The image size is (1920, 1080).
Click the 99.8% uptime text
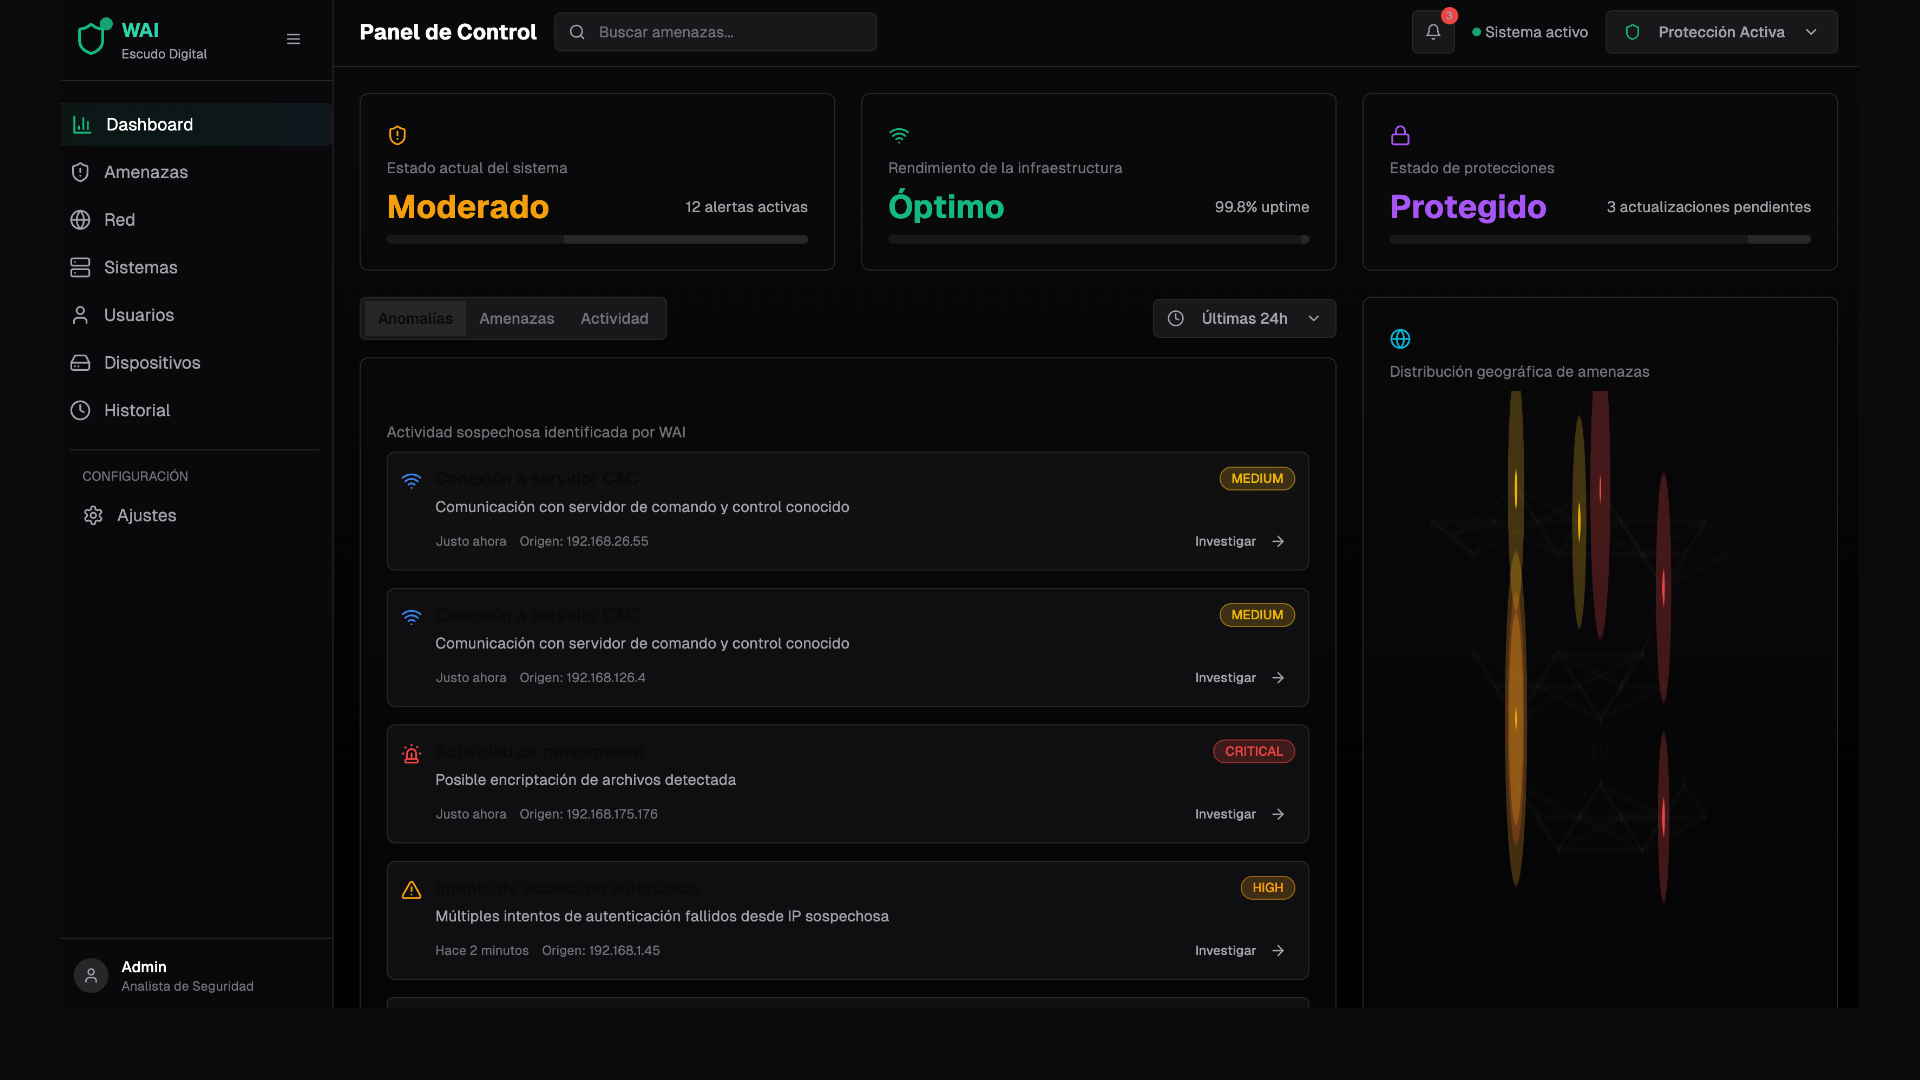click(x=1262, y=207)
